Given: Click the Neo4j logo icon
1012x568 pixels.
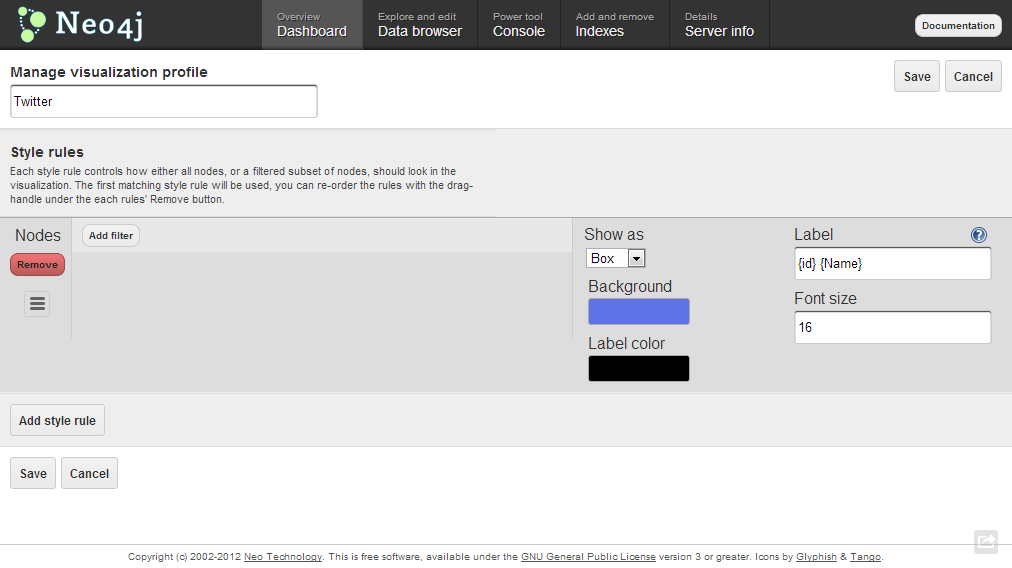Looking at the screenshot, I should 32,24.
